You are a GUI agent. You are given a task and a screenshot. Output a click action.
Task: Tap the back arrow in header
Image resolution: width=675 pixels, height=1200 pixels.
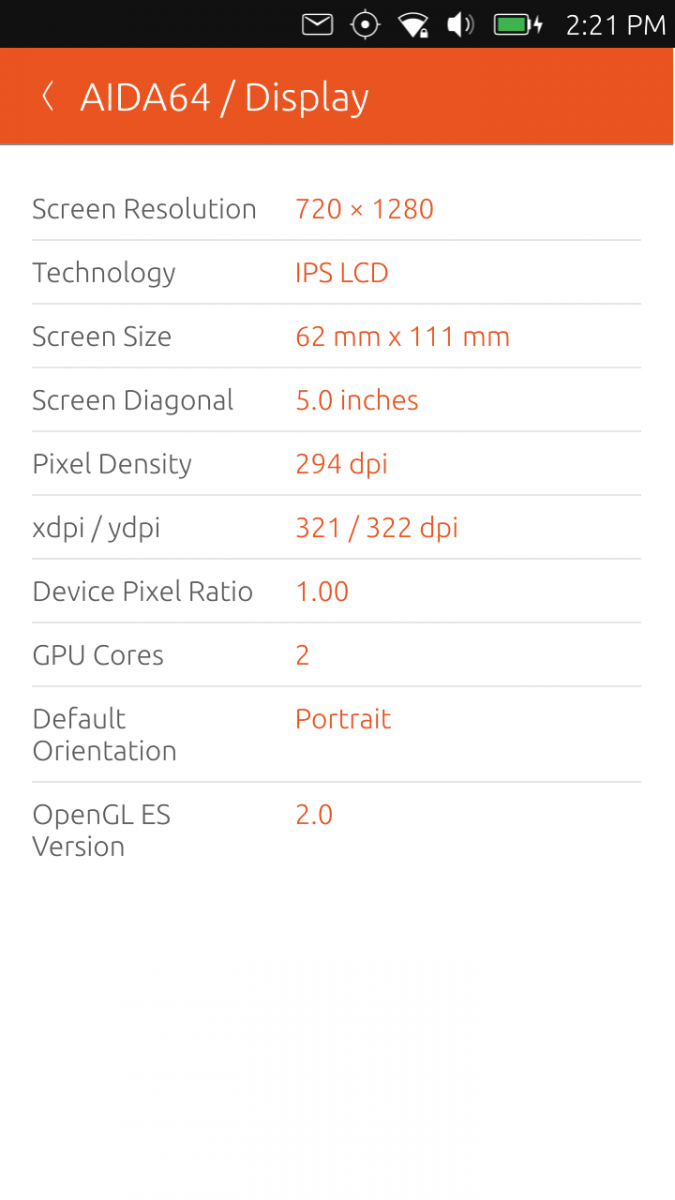point(47,97)
